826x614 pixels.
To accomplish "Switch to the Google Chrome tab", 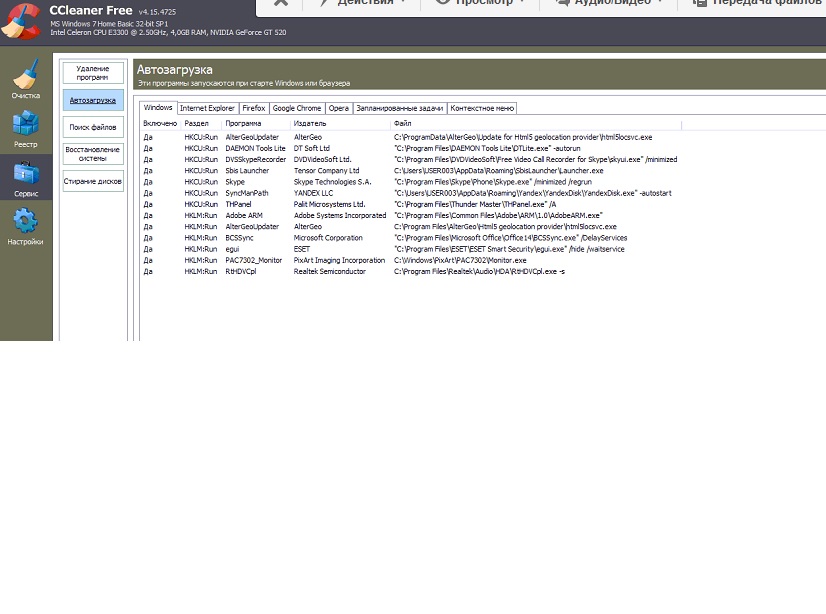I will point(297,108).
